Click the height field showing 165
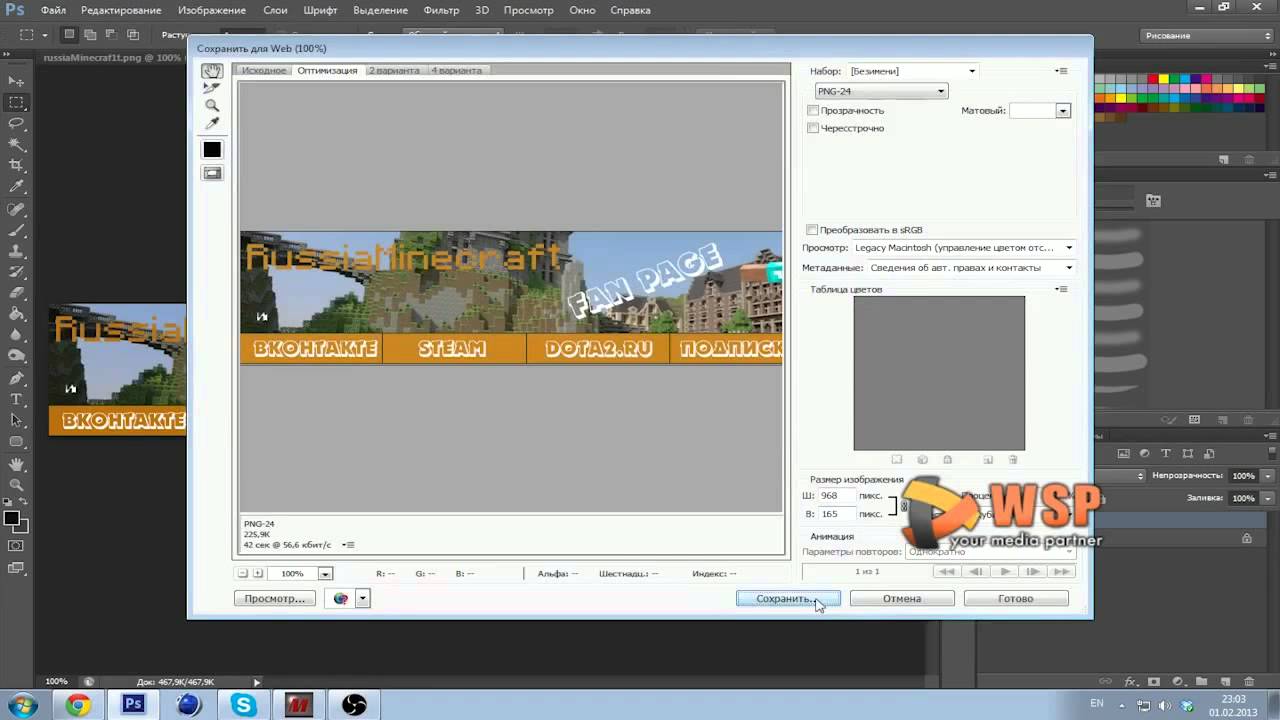1280x720 pixels. (836, 514)
